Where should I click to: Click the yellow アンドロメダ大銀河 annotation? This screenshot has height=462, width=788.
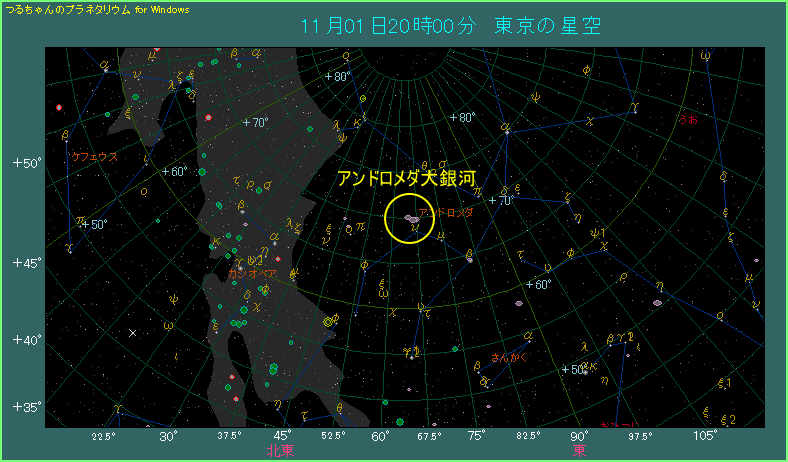405,178
